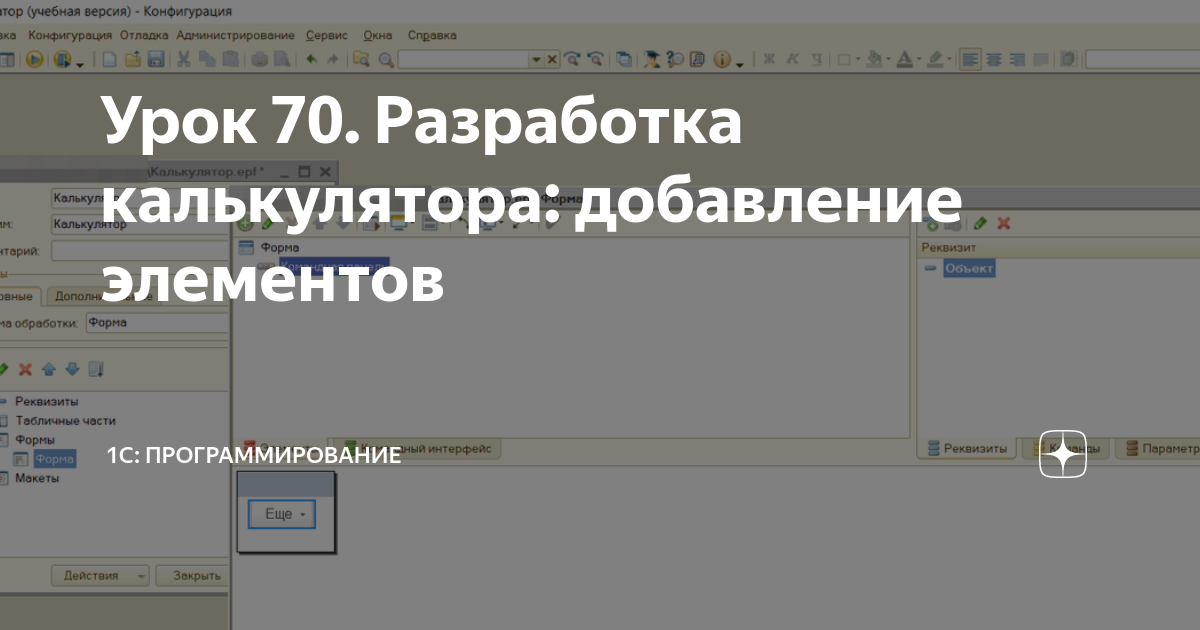Start debugging with the play icon

[x=34, y=60]
